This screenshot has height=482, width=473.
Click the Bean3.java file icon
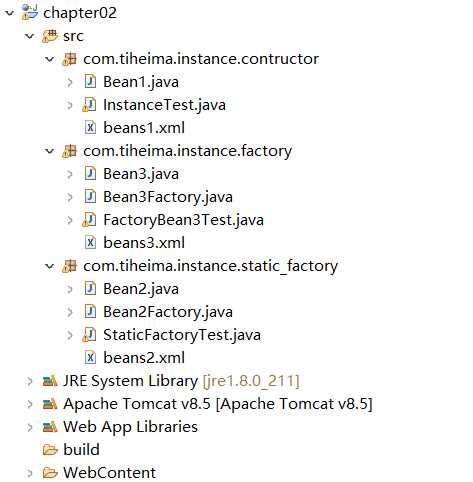point(90,174)
